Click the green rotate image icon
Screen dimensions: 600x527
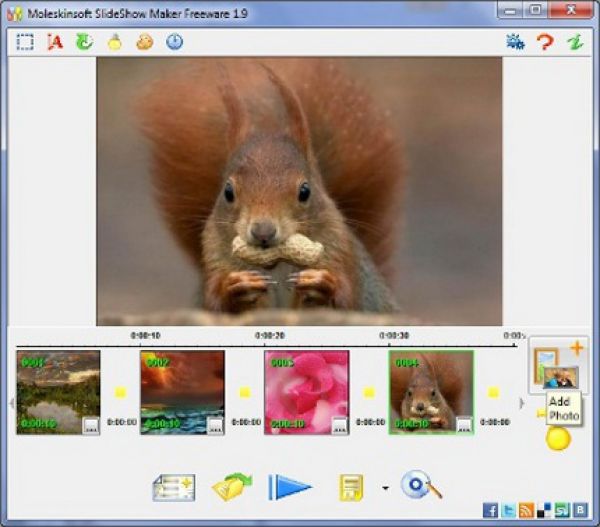click(84, 43)
